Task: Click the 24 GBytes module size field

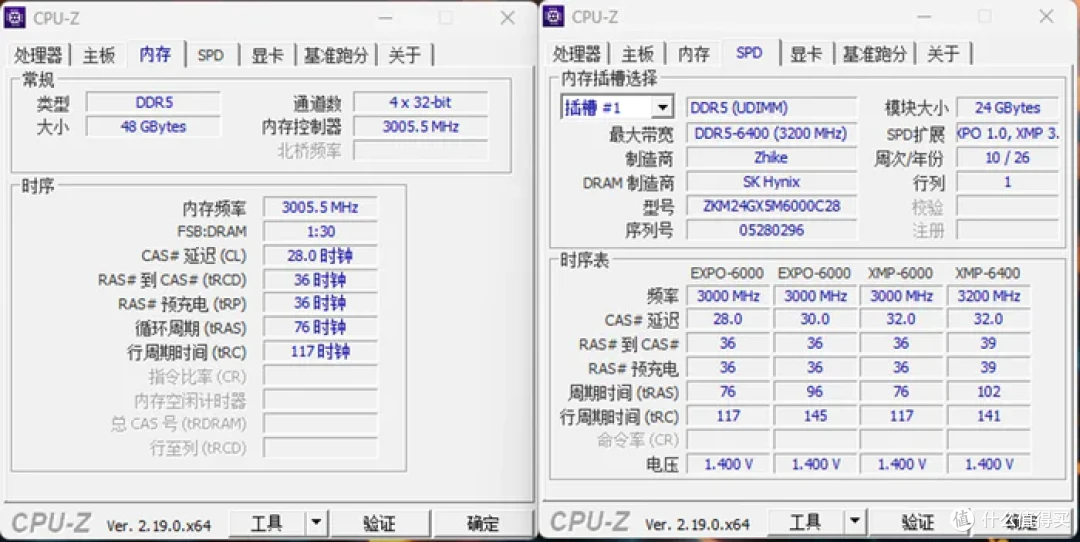Action: [1007, 108]
